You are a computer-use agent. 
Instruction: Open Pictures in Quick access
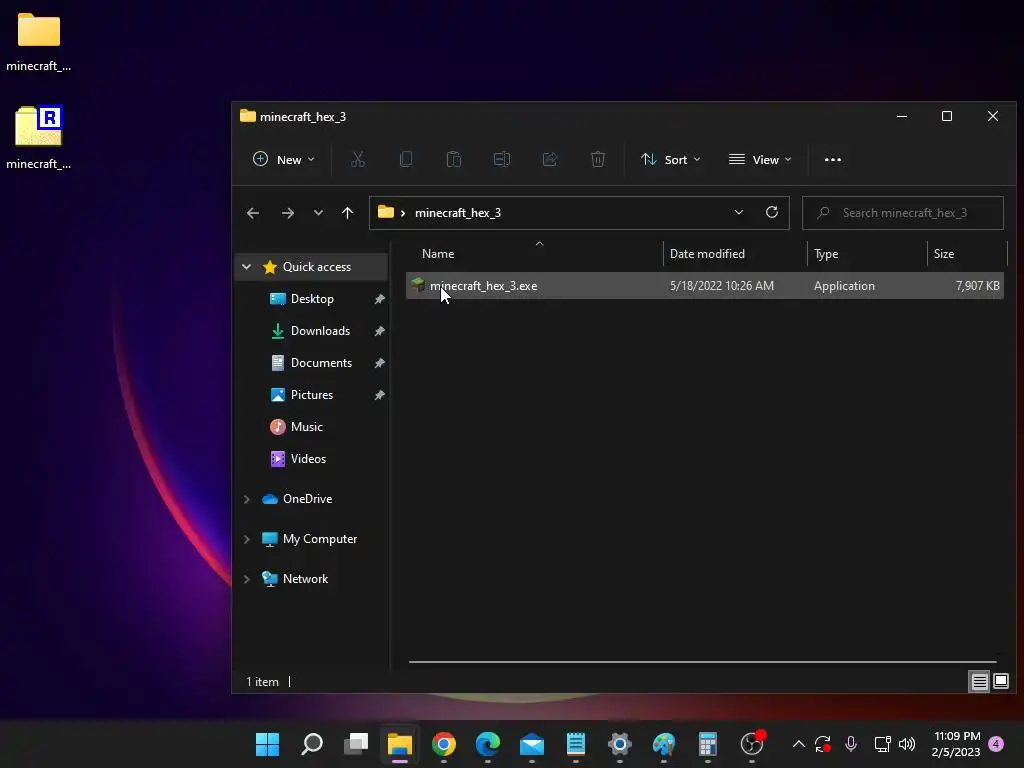[312, 395]
